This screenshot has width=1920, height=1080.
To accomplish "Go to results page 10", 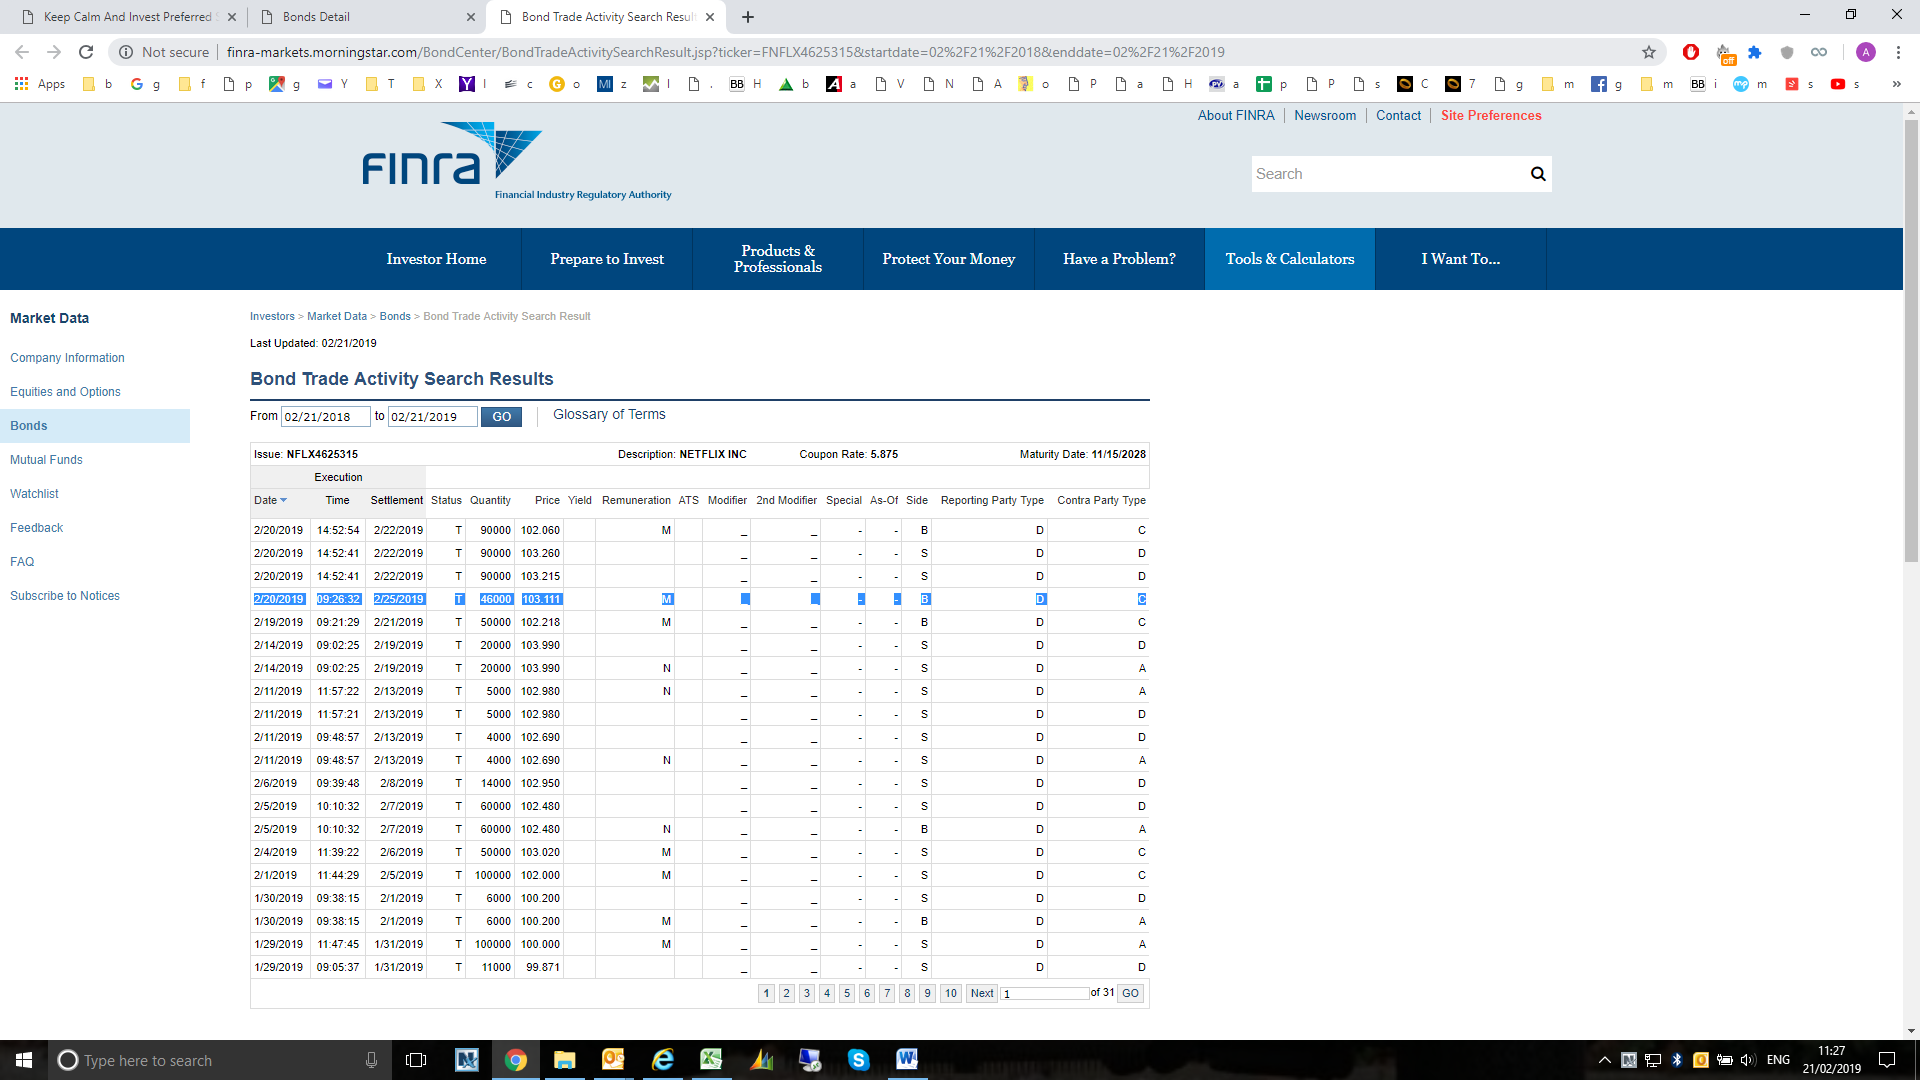I will [x=950, y=993].
